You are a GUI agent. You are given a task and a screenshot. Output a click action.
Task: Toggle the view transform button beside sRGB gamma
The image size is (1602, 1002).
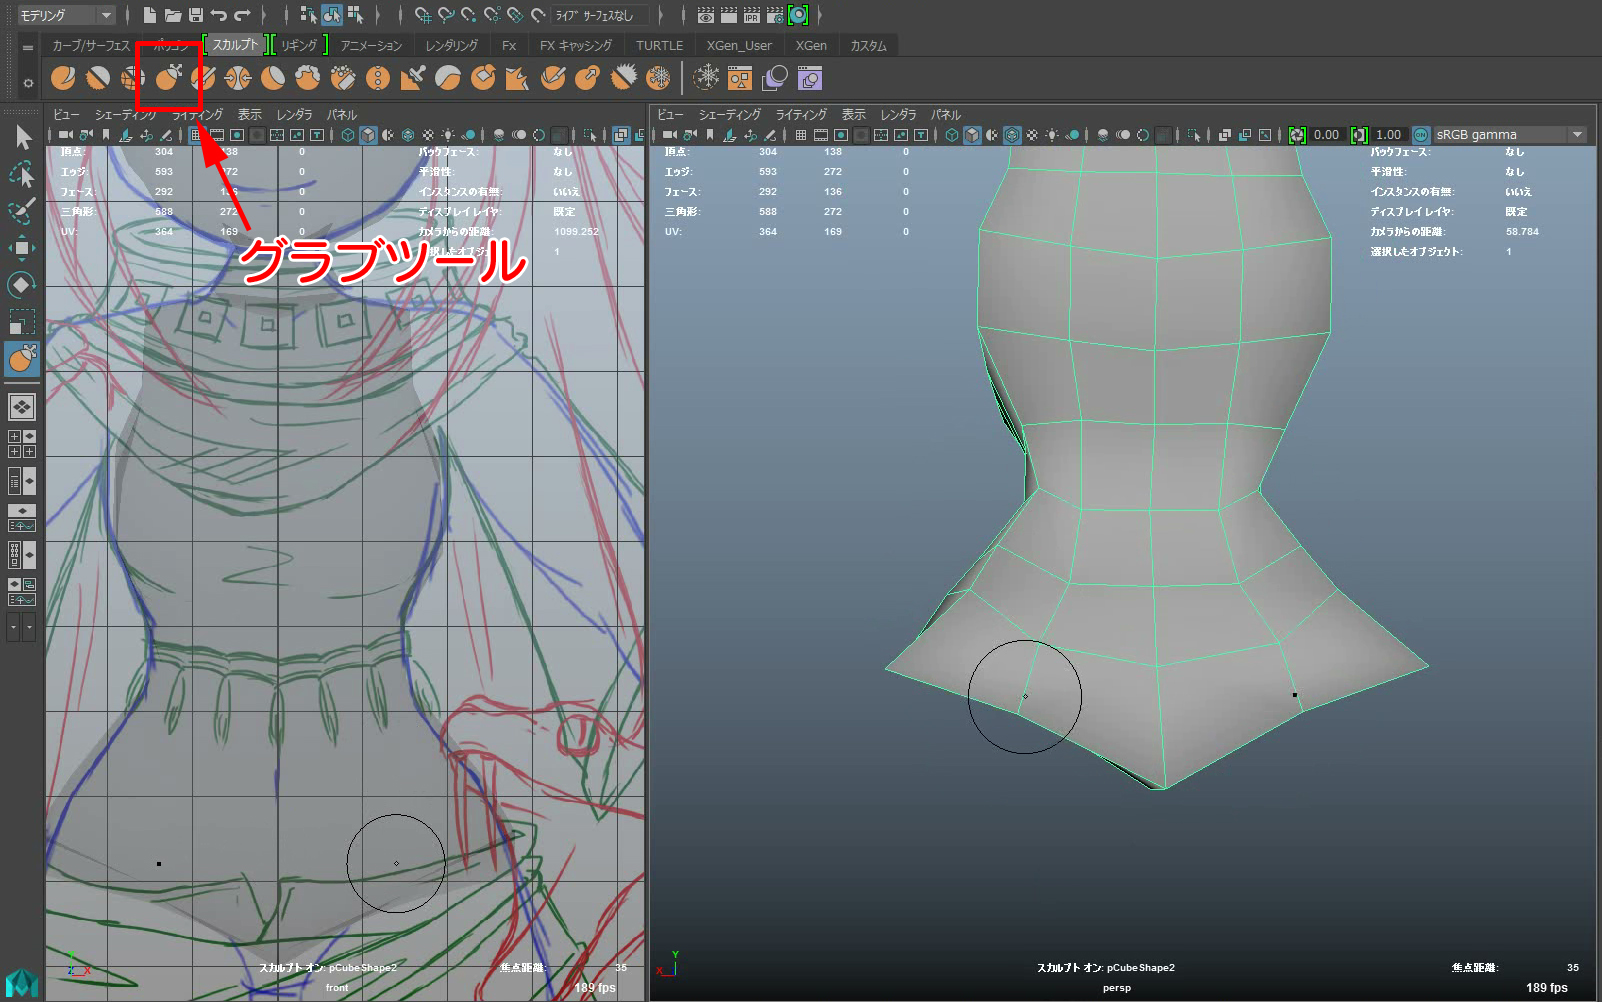[x=1421, y=135]
